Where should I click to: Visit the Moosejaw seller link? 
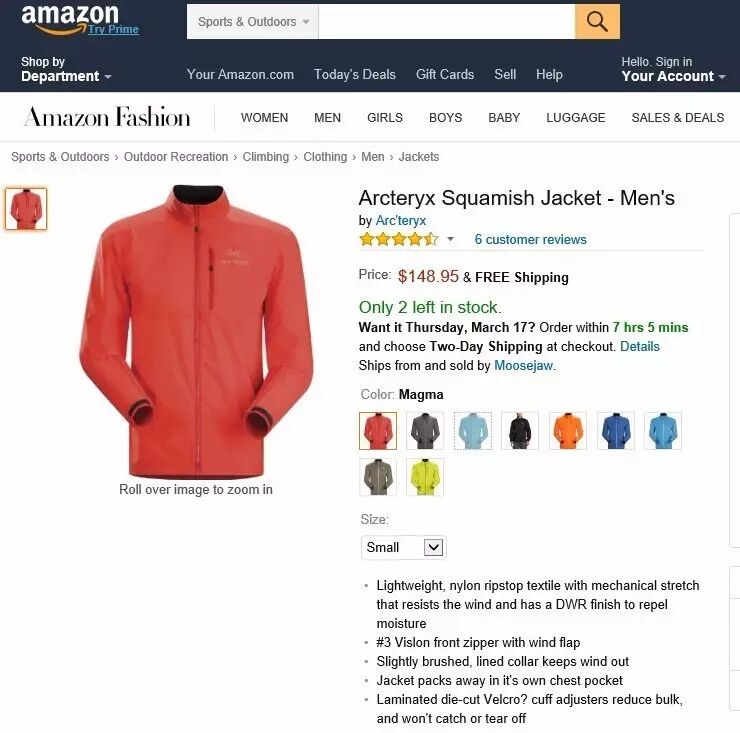click(x=523, y=365)
